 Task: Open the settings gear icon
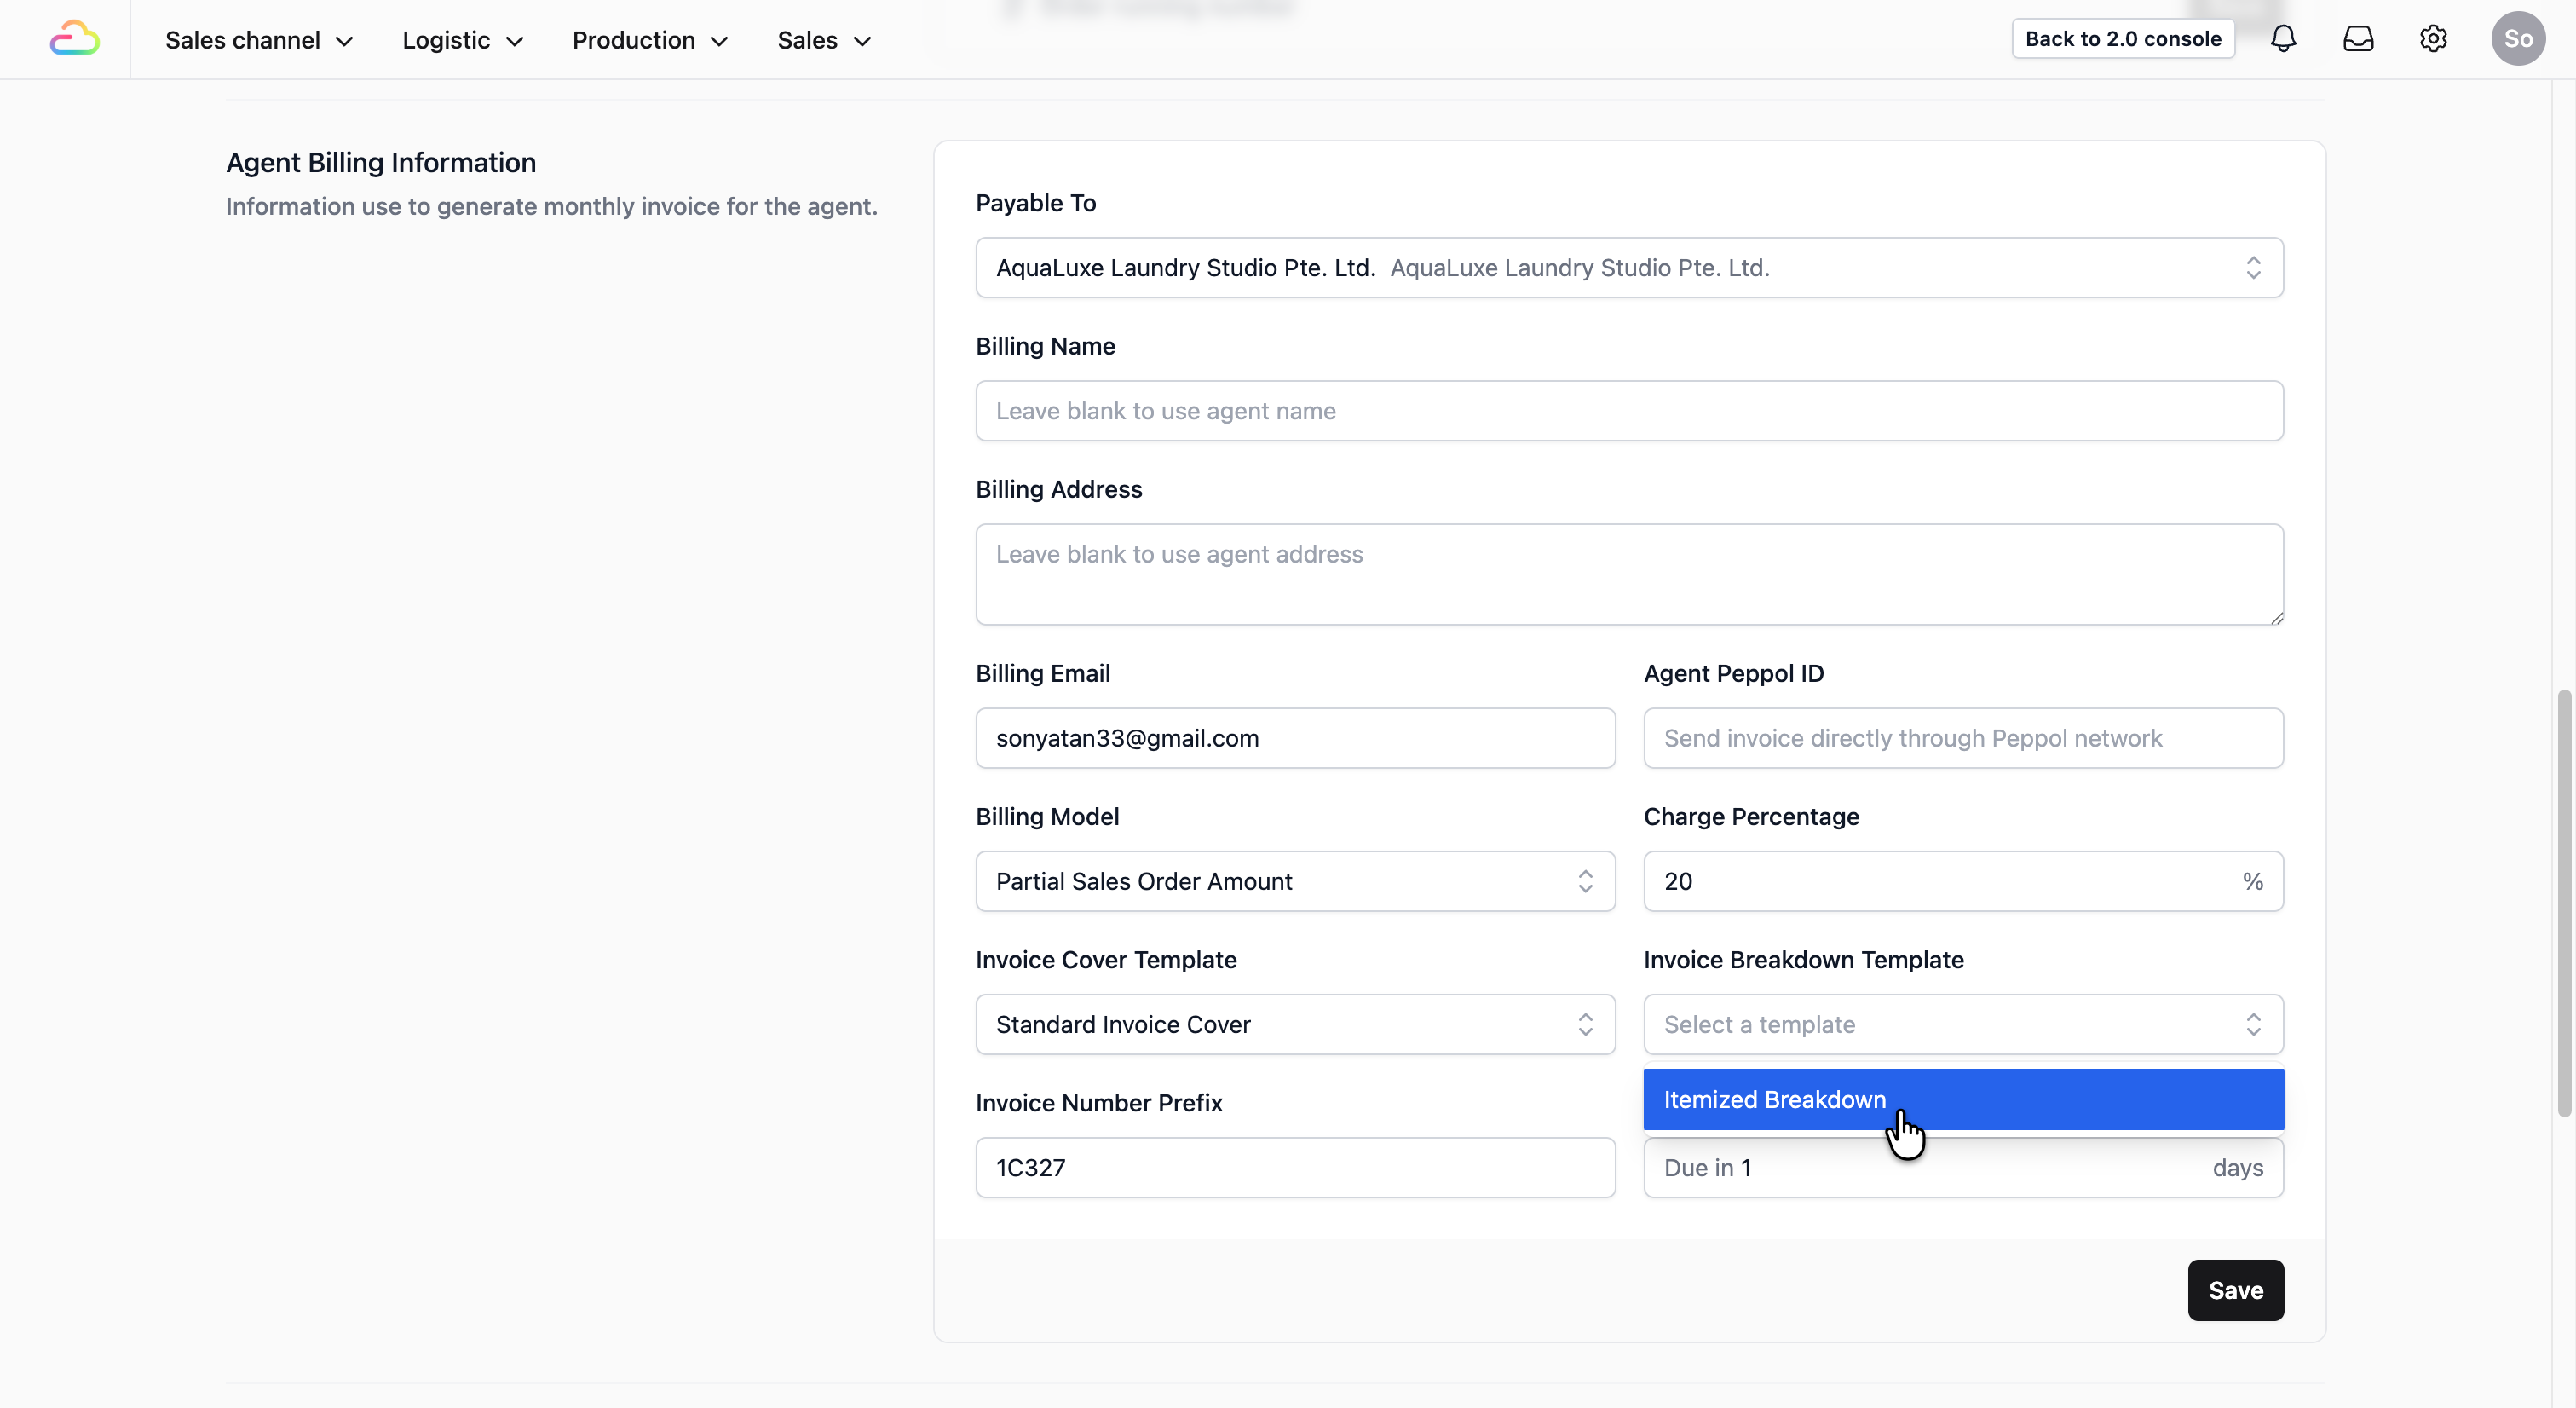[x=2433, y=39]
